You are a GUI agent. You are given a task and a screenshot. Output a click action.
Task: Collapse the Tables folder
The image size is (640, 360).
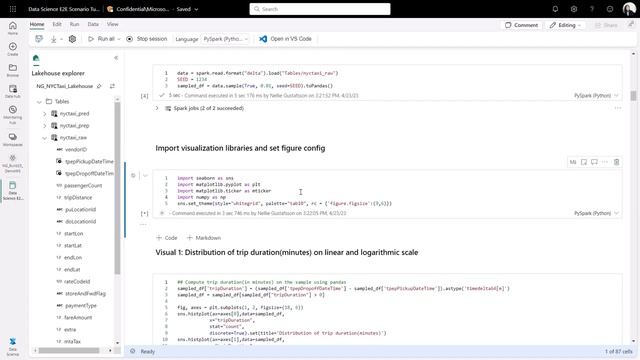(x=39, y=102)
